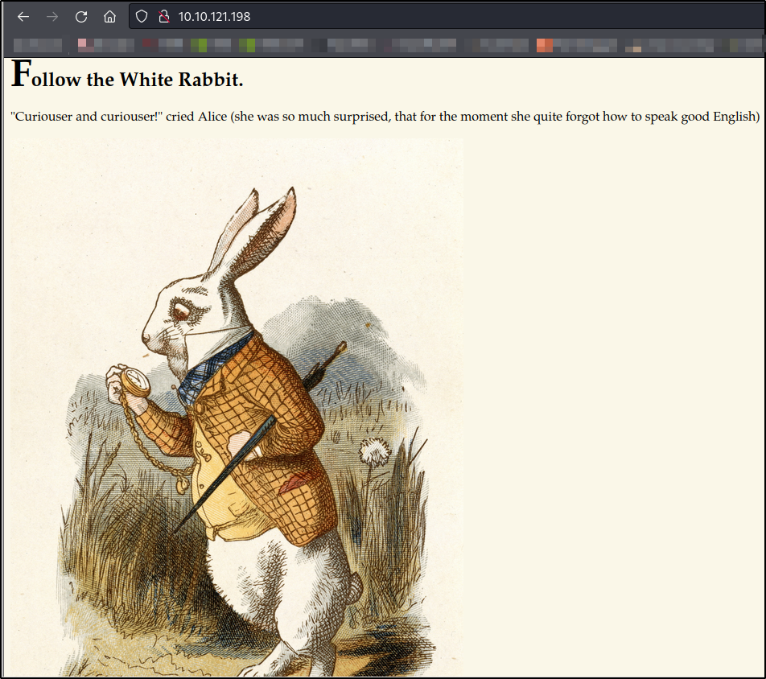Reload the page with the refresh icon
This screenshot has height=679, width=766.
pos(81,17)
